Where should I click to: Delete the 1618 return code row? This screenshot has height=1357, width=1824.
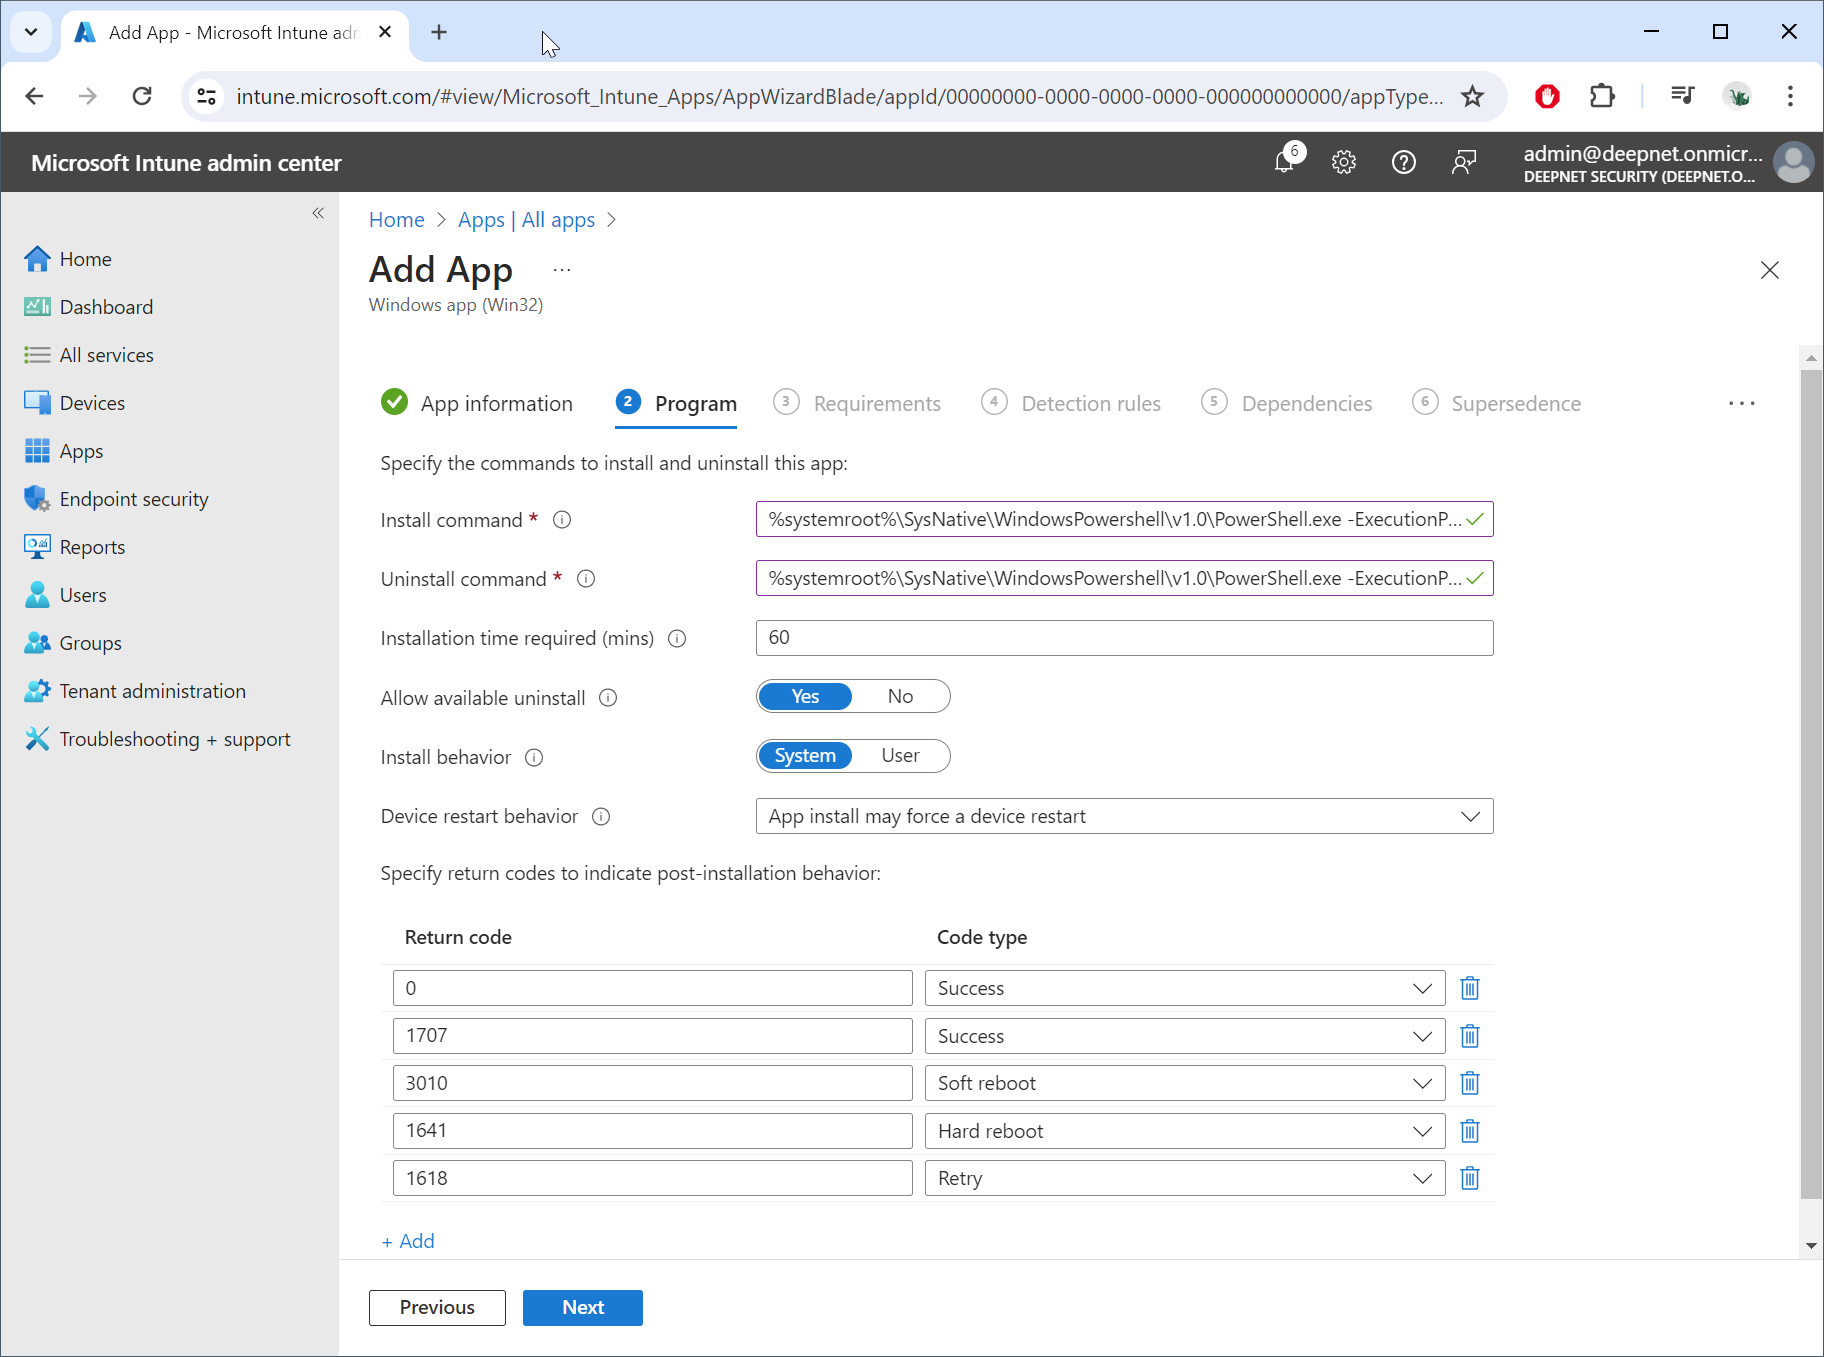[1470, 1179]
